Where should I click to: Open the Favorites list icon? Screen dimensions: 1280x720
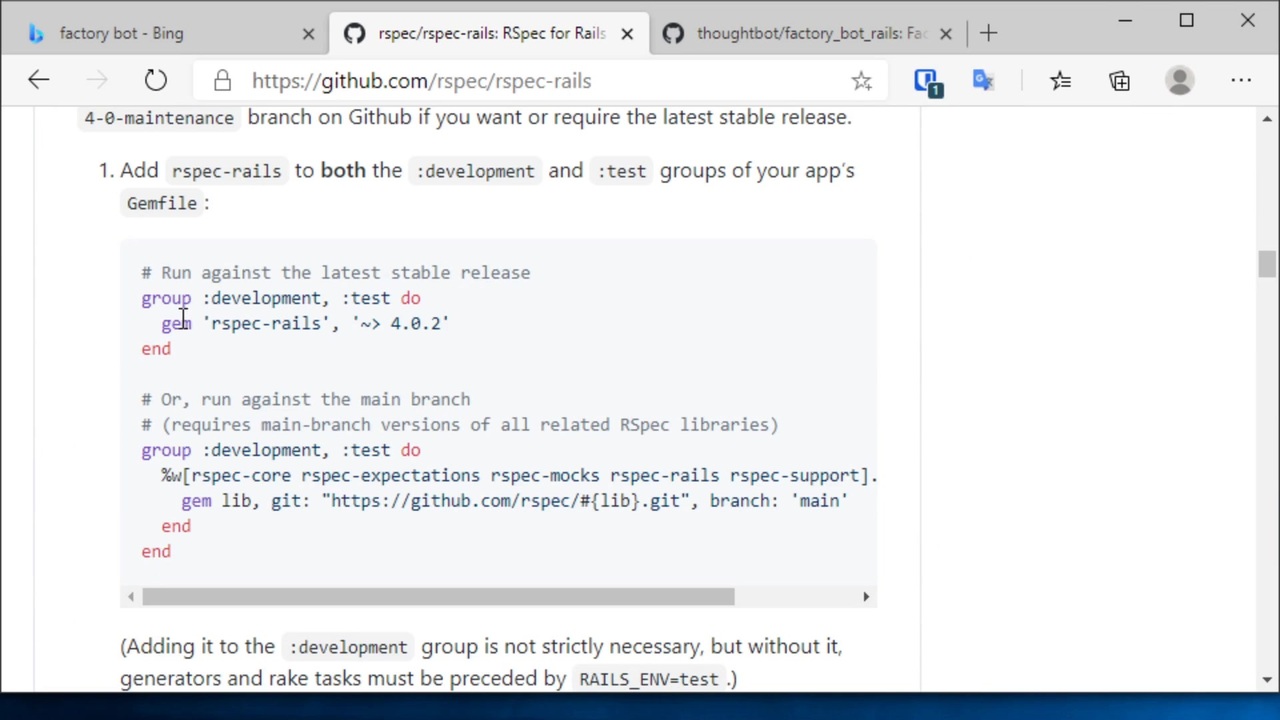1060,81
